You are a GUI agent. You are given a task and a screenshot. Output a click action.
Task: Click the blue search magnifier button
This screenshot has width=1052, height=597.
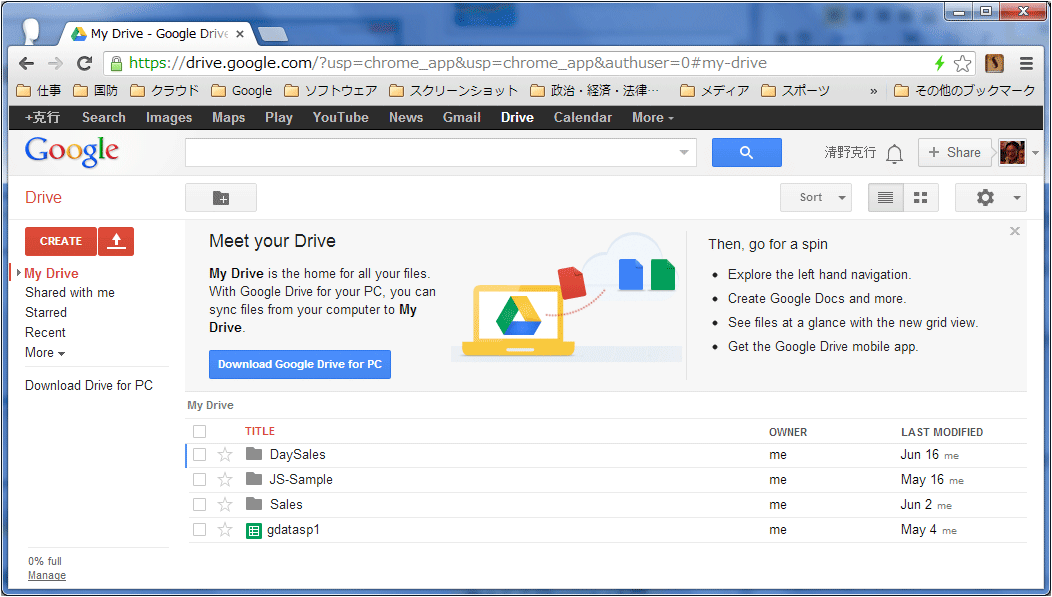746,152
